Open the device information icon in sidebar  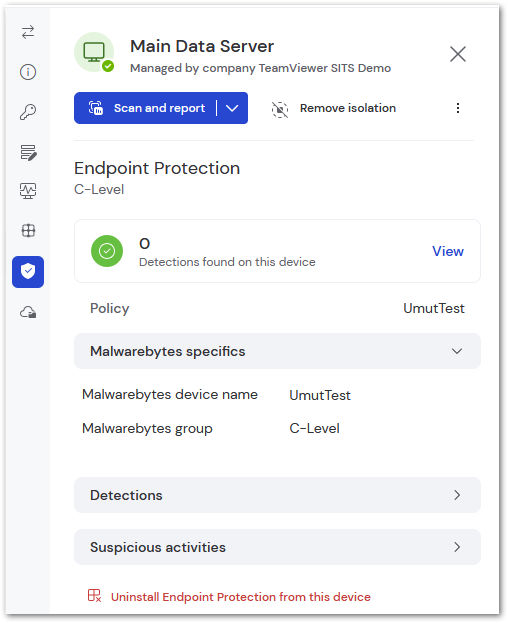pos(28,72)
